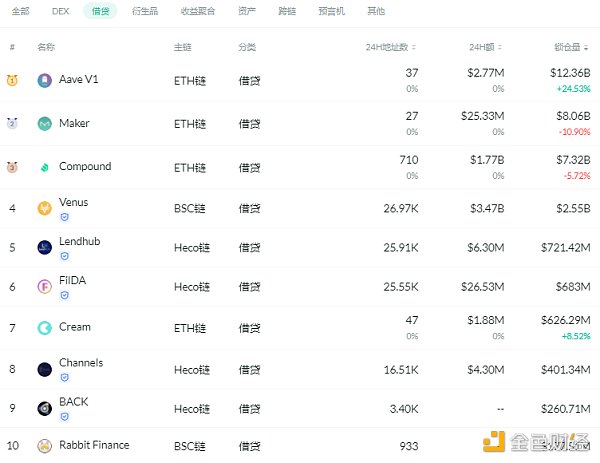Viewport: 600px width, 463px height.
Task: Click the Channels logo icon
Action: click(x=44, y=369)
